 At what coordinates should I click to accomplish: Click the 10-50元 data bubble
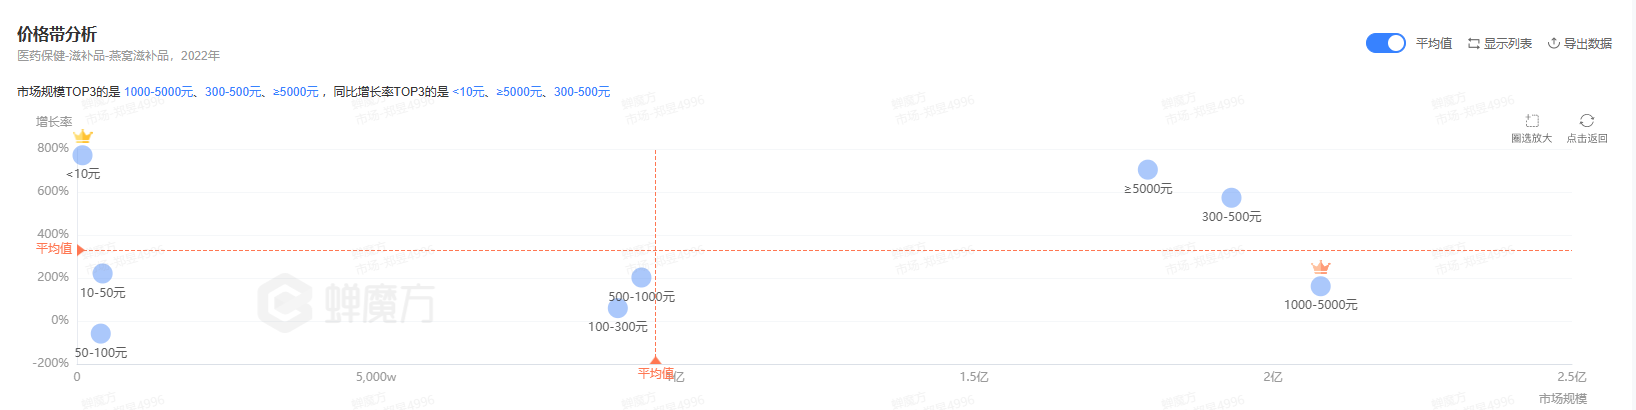tap(103, 274)
